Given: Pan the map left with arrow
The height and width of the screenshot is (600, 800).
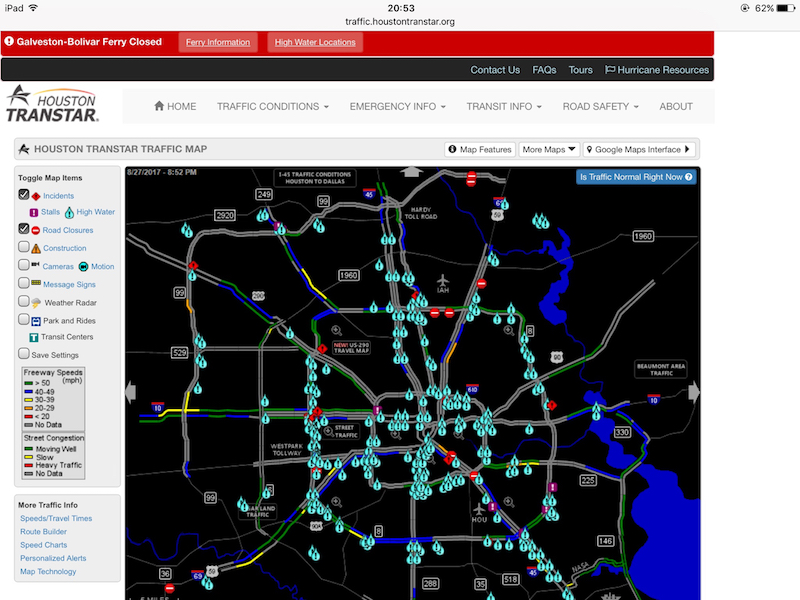Looking at the screenshot, I should tap(131, 392).
